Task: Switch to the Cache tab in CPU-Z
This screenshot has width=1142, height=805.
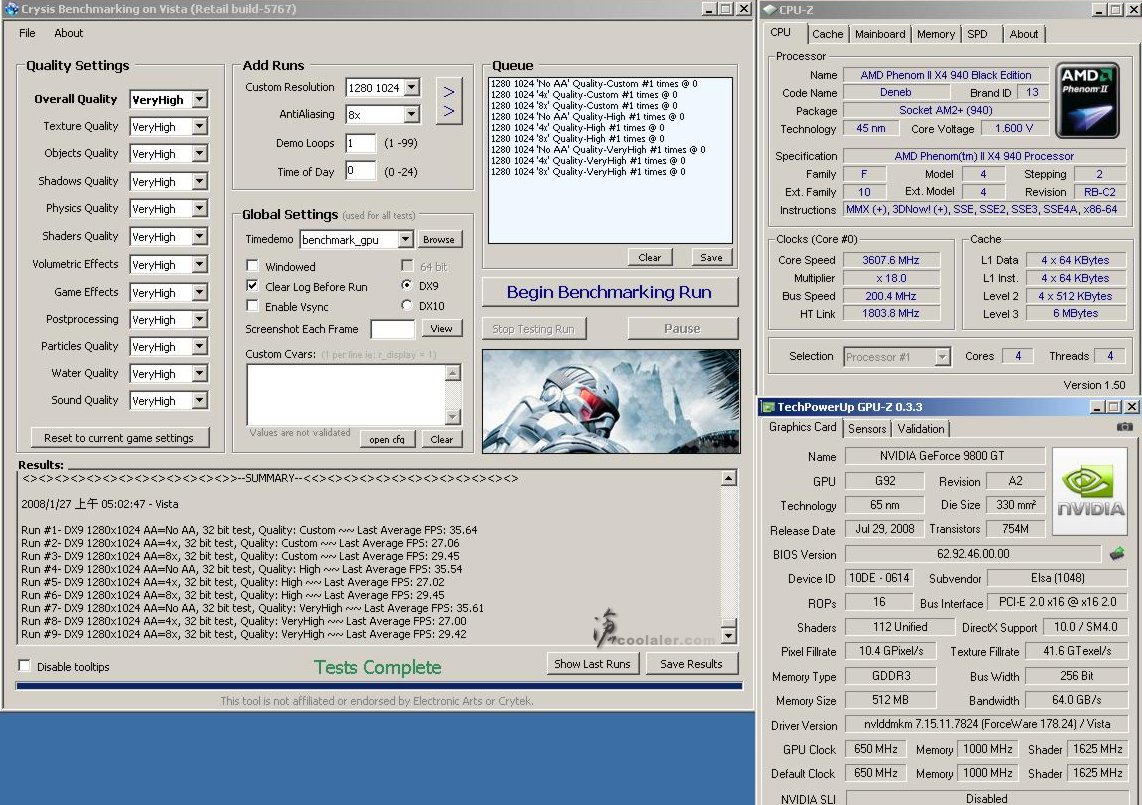Action: pyautogui.click(x=827, y=34)
